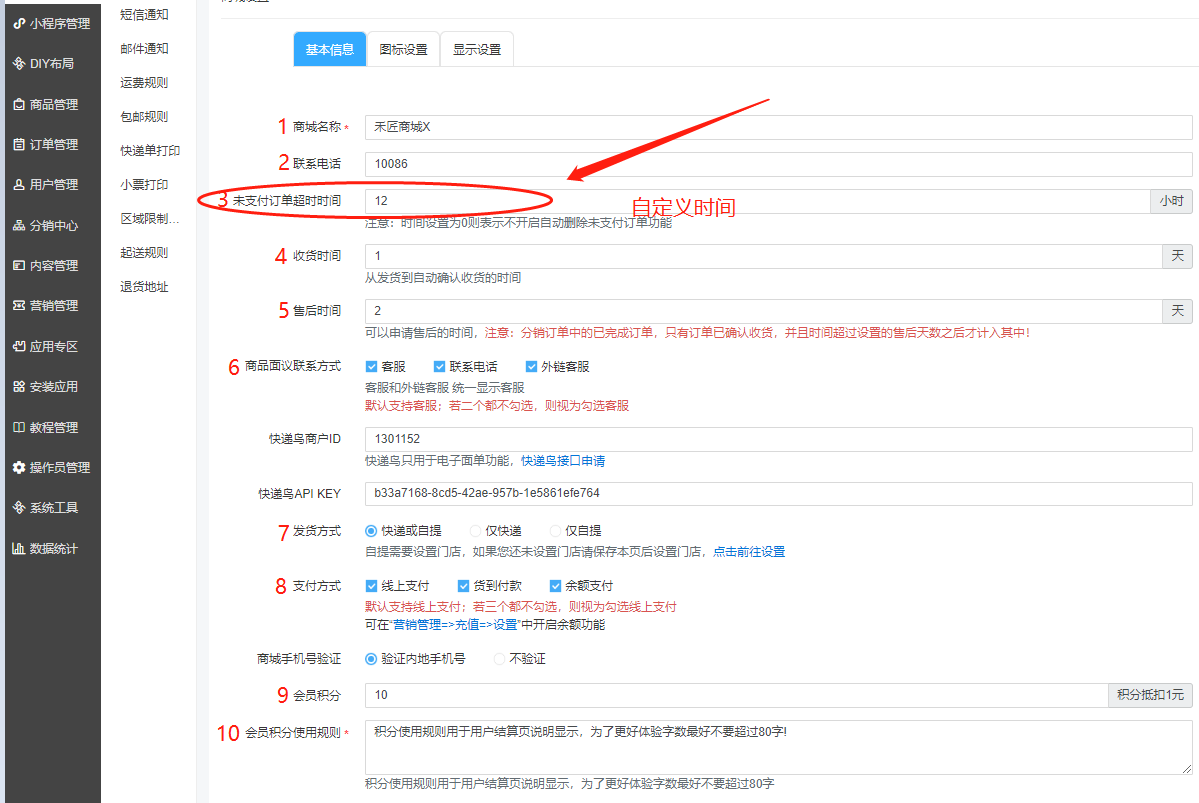
Task: Click the 操作员管理 gear icon
Action: 19,467
